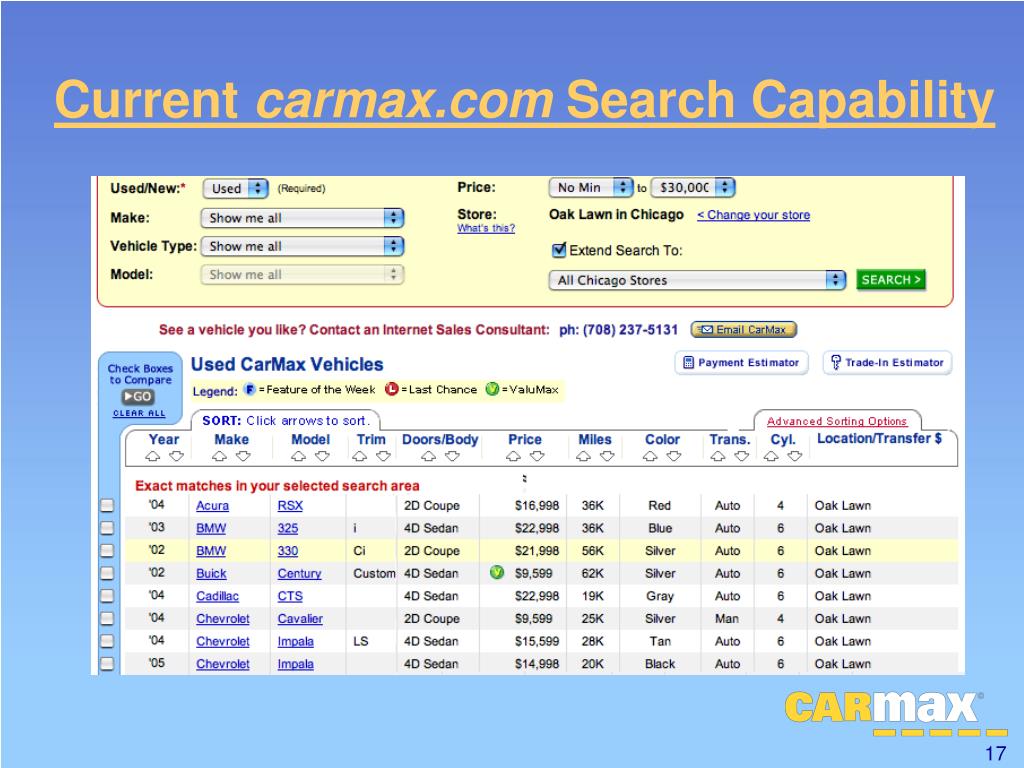Open the All Chicago Stores dropdown
The height and width of the screenshot is (768, 1024).
click(697, 280)
